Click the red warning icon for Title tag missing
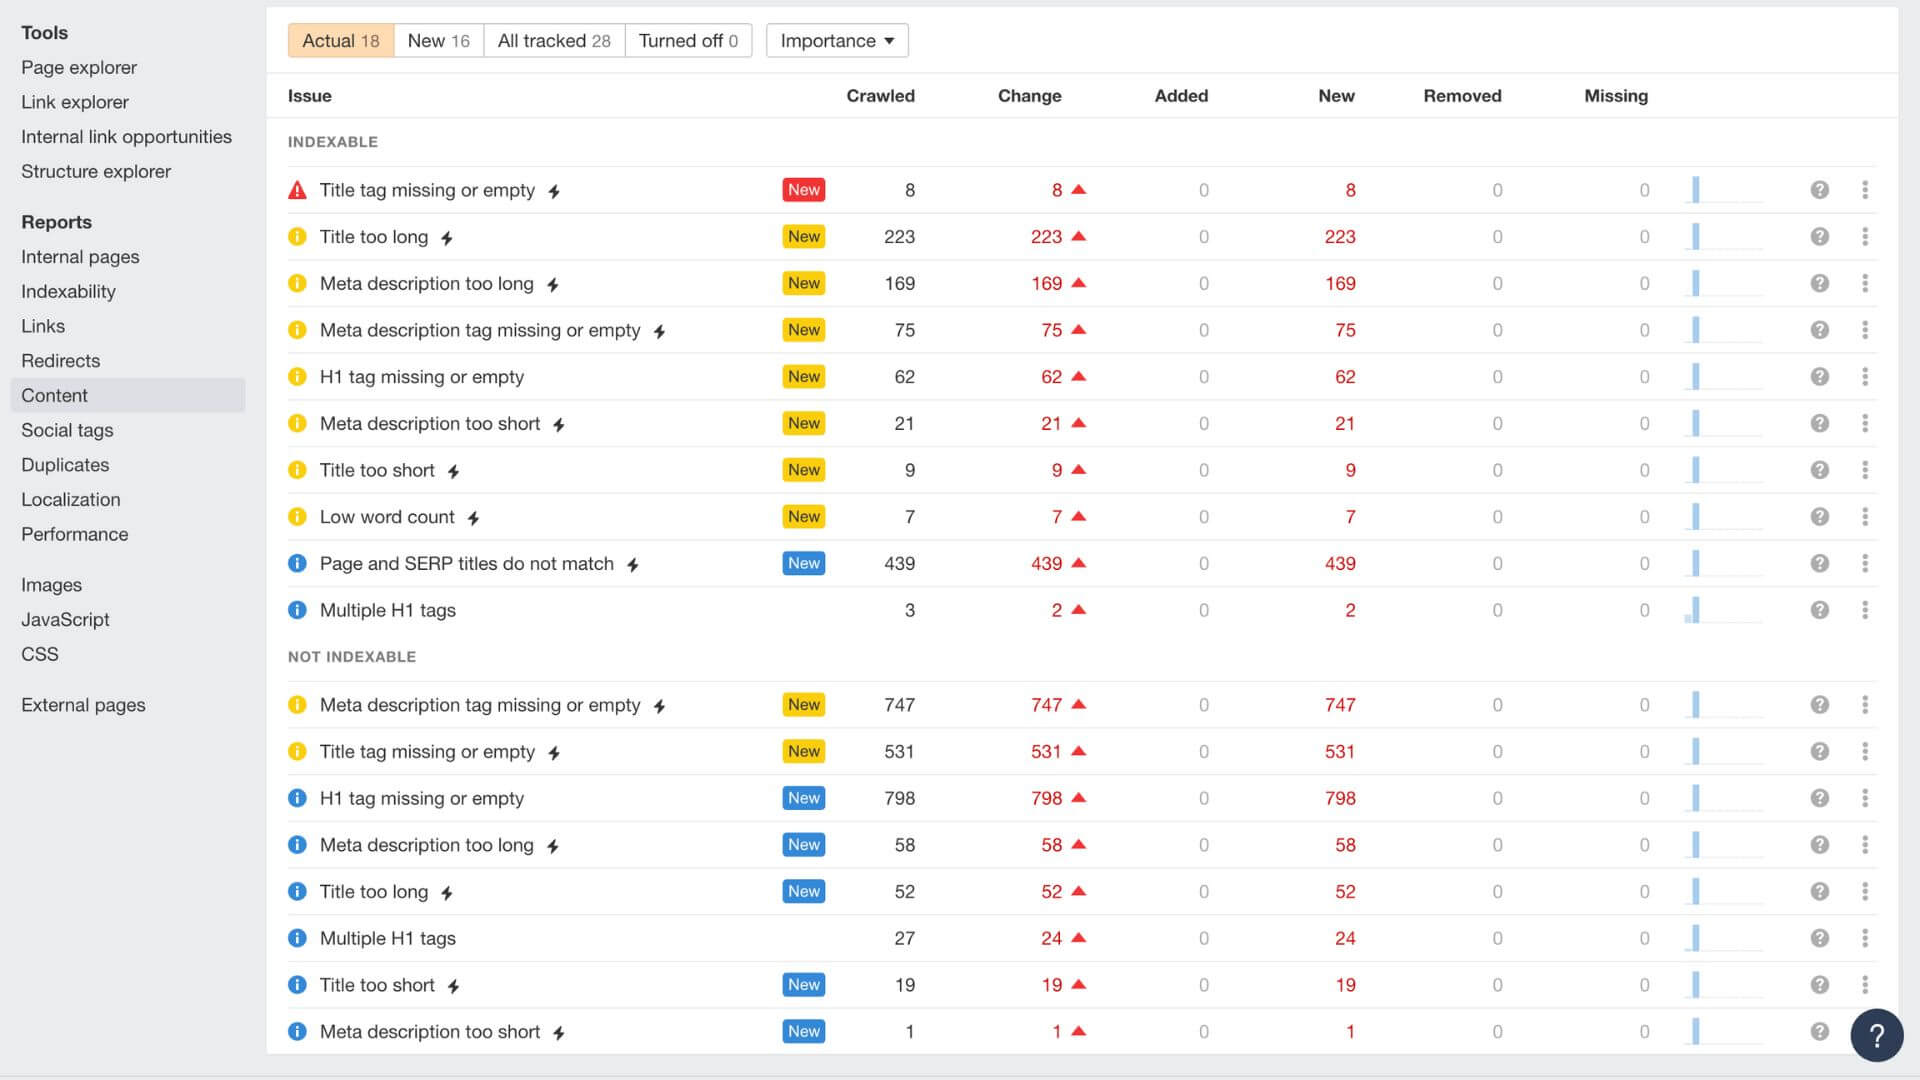 coord(297,190)
